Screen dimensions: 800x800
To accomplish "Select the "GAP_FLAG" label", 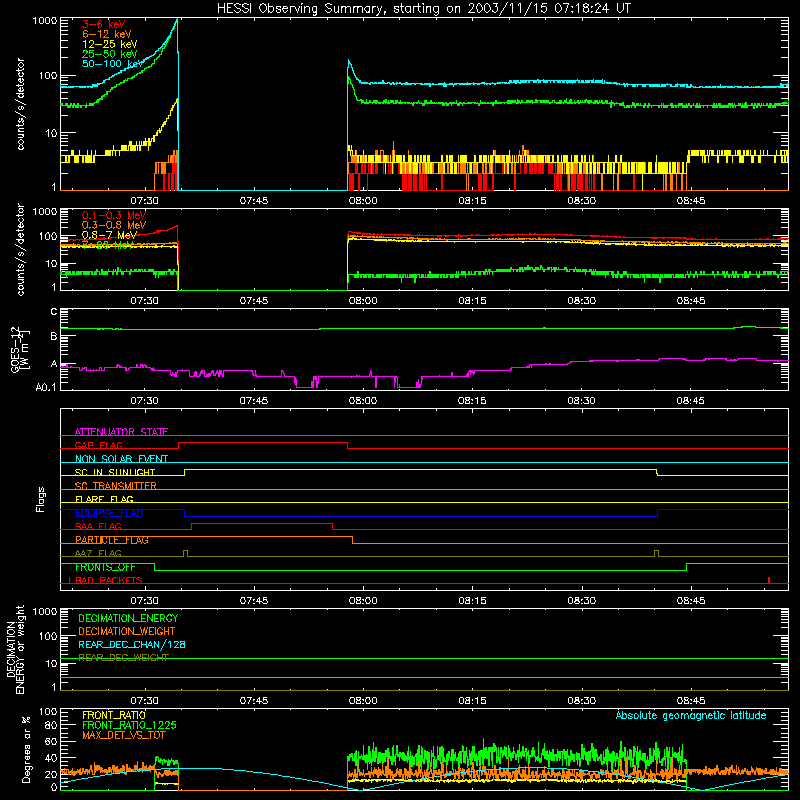I will click(98, 445).
